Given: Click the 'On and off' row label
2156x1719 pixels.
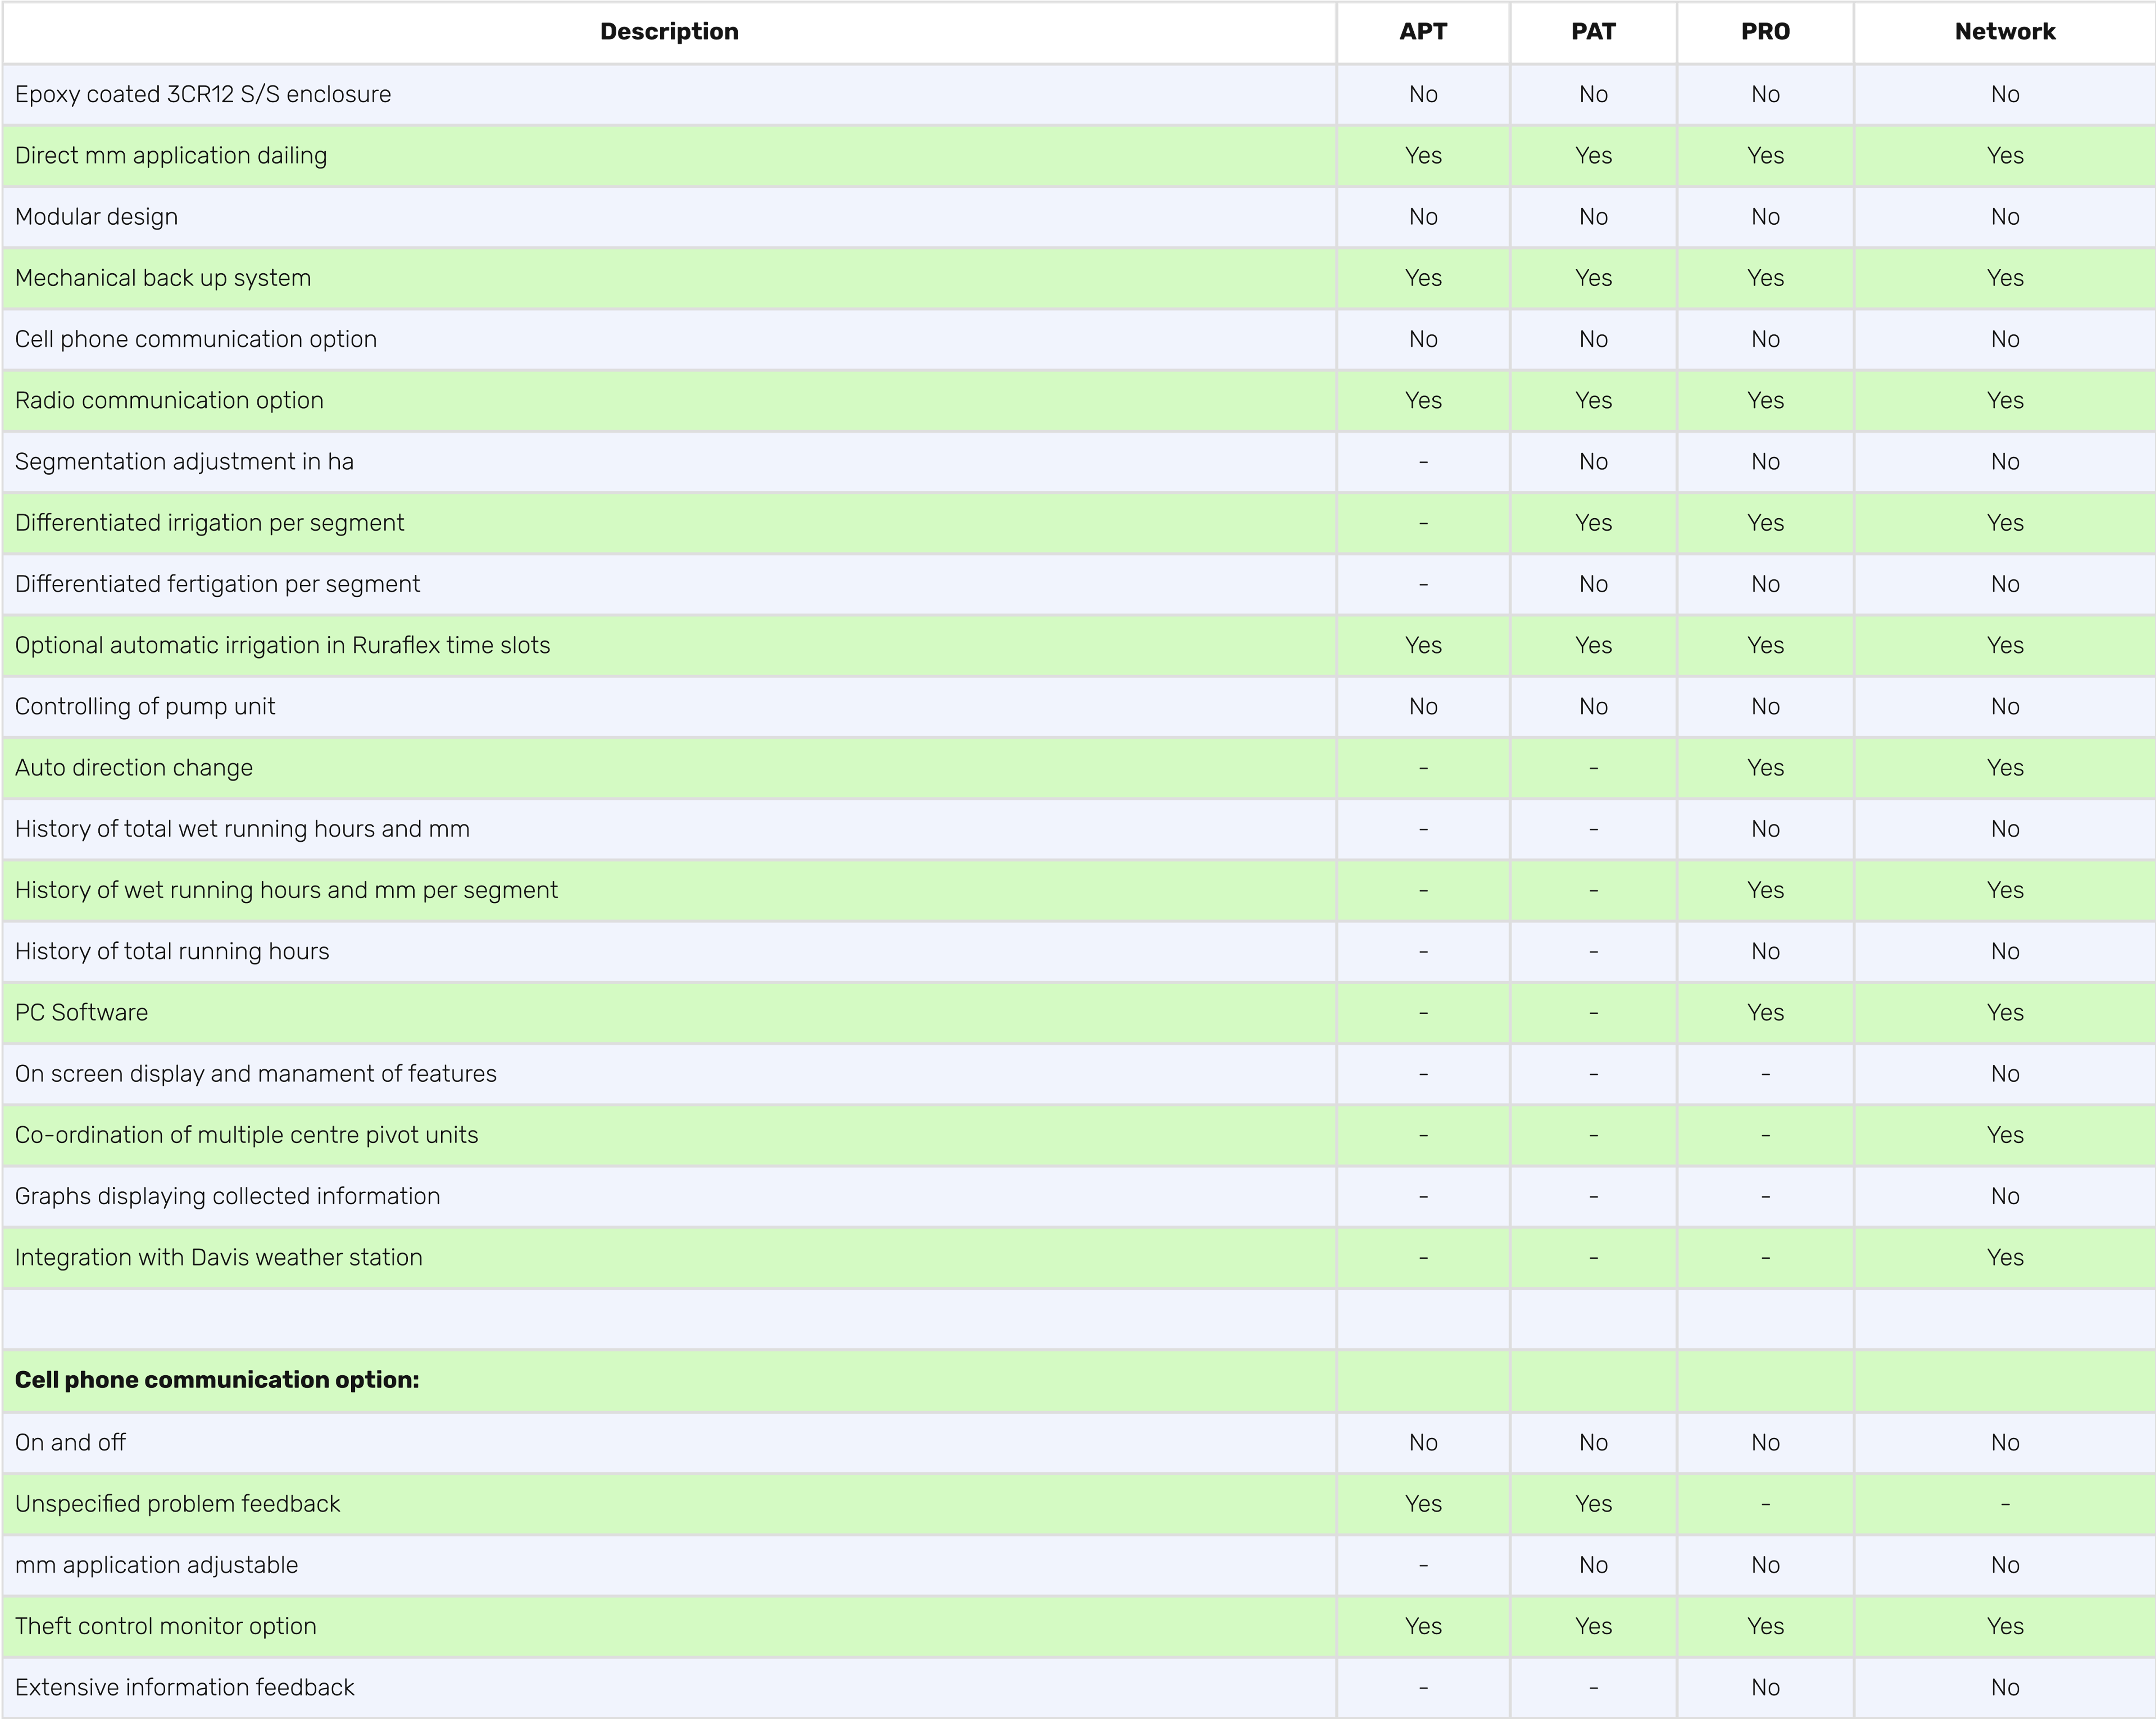Looking at the screenshot, I should (70, 1442).
